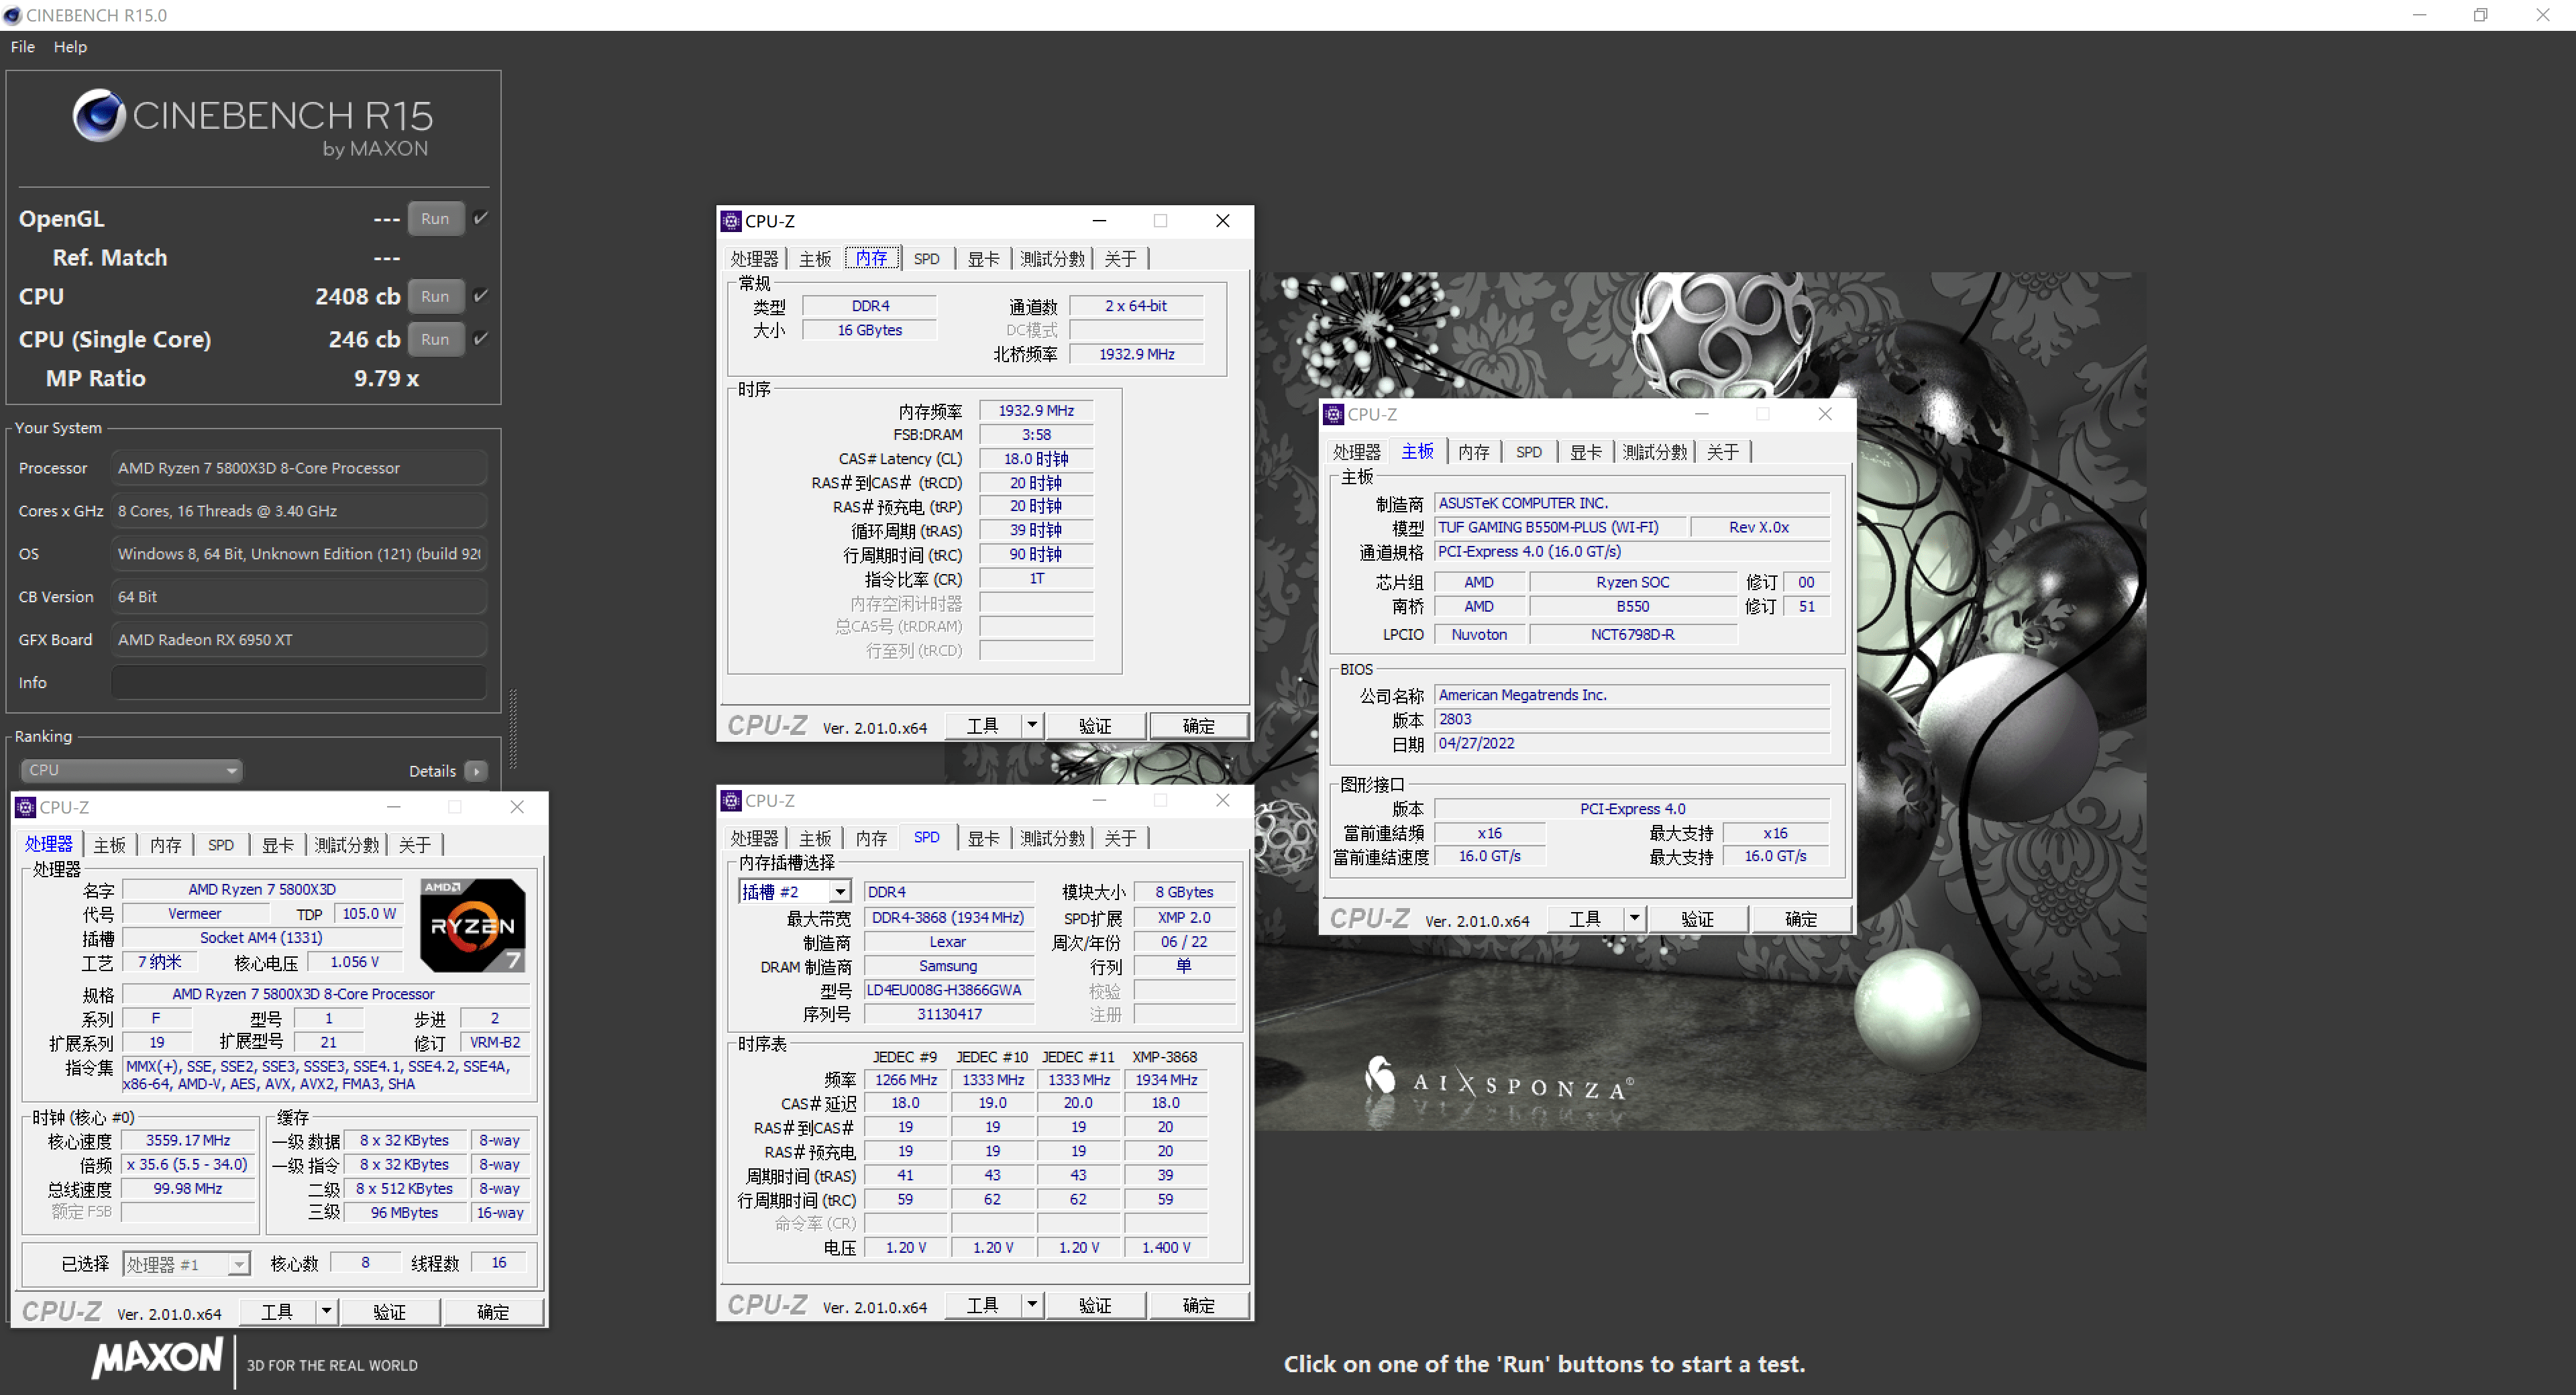Click 确定 in the processor CPU-Z window
The height and width of the screenshot is (1395, 2576).
(493, 1312)
